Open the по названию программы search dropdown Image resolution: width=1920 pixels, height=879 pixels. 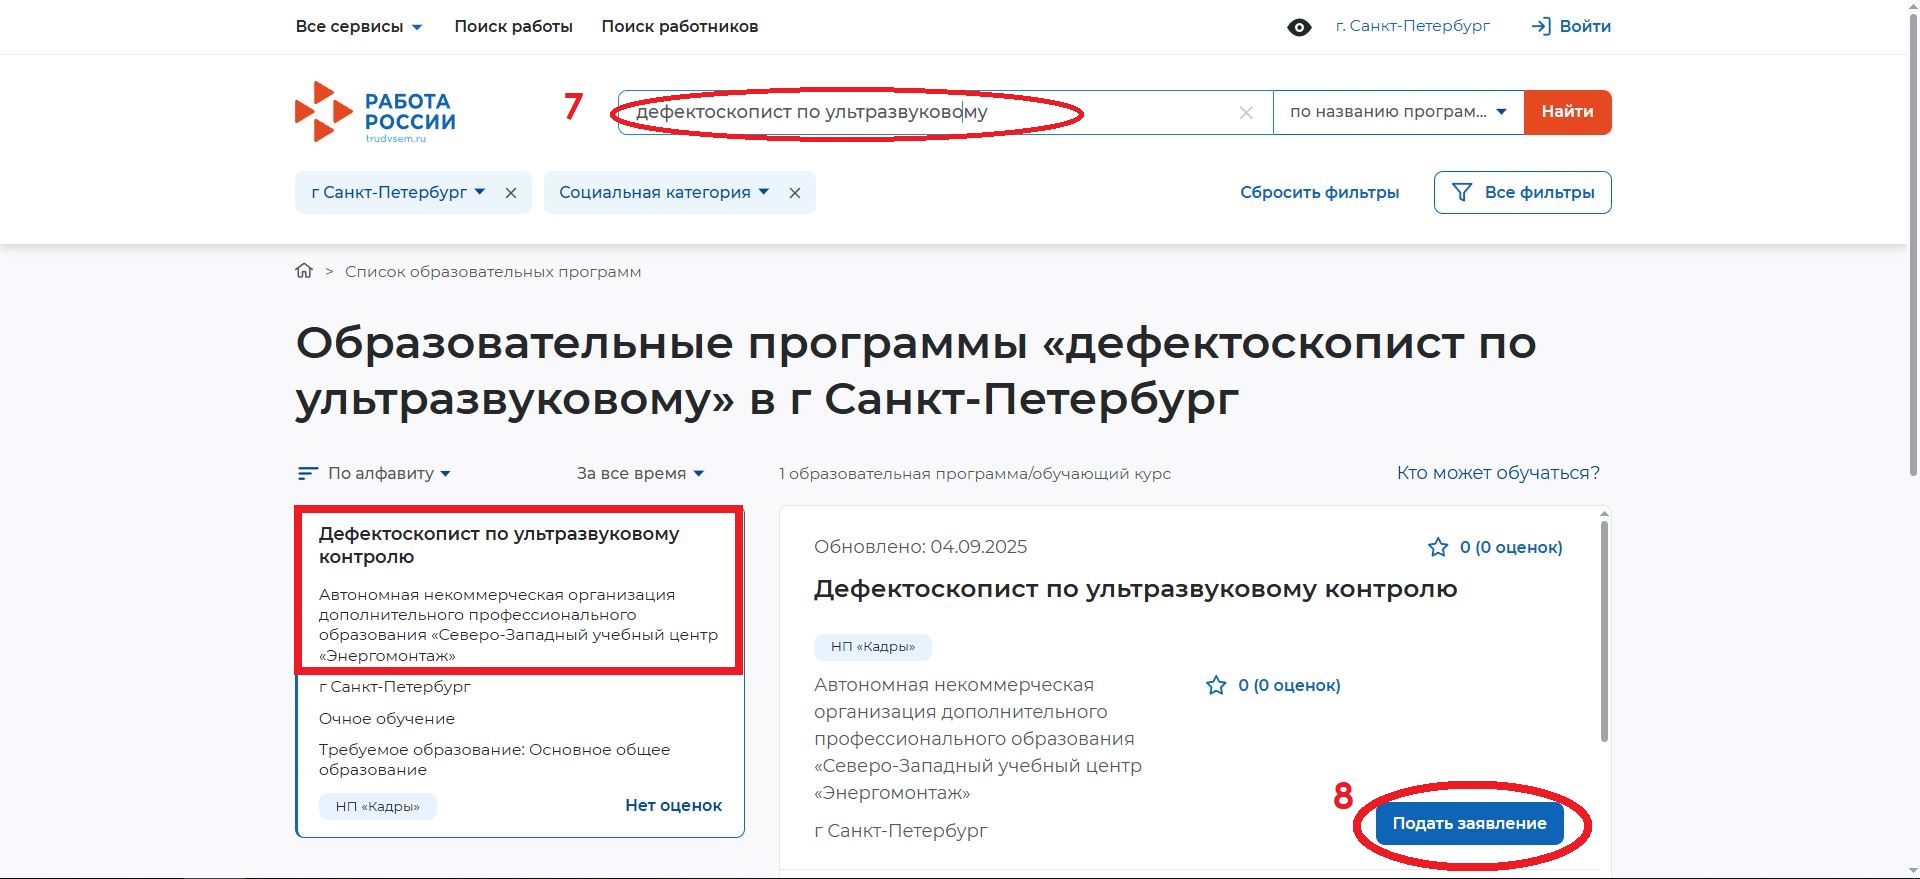[1397, 112]
